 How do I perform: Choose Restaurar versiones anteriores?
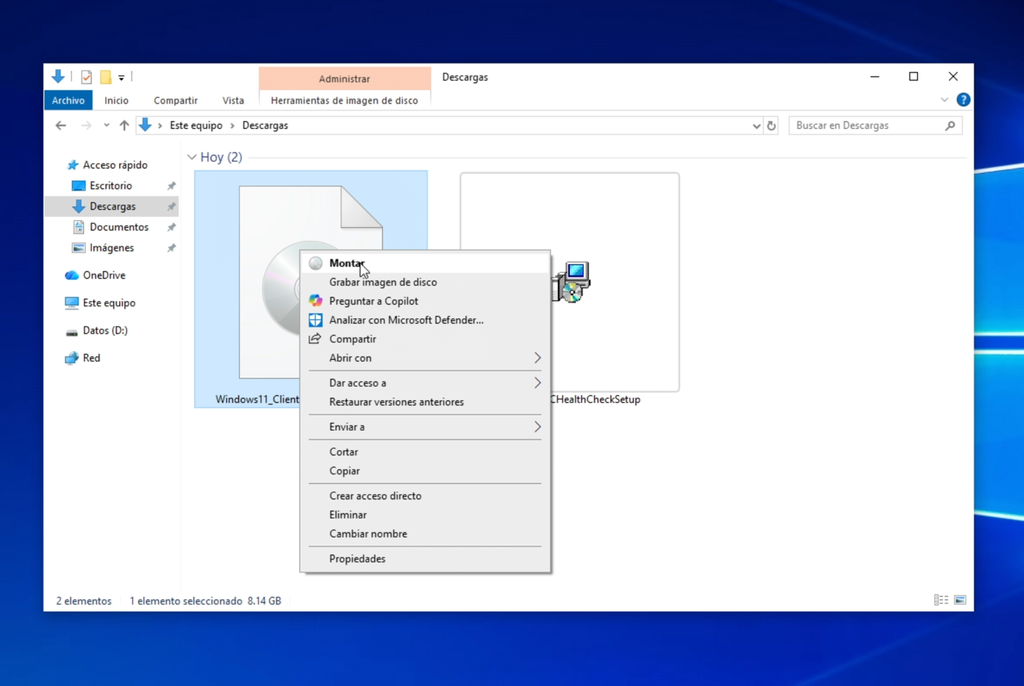click(425, 402)
